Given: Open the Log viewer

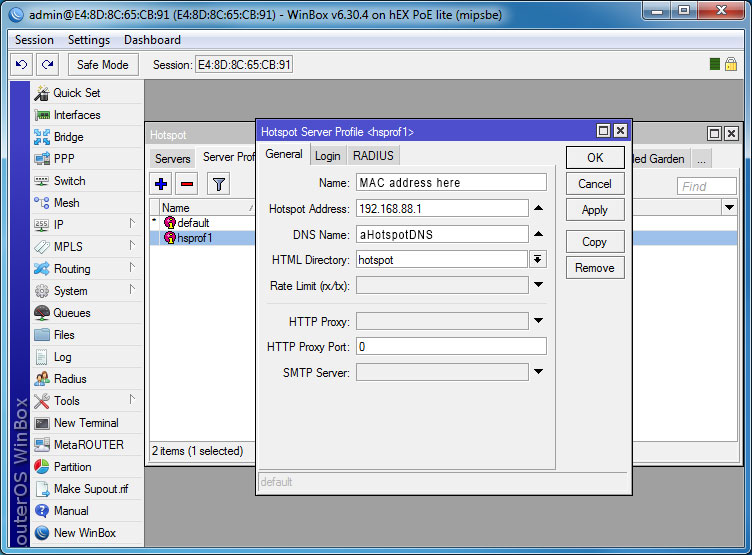Looking at the screenshot, I should pyautogui.click(x=88, y=357).
